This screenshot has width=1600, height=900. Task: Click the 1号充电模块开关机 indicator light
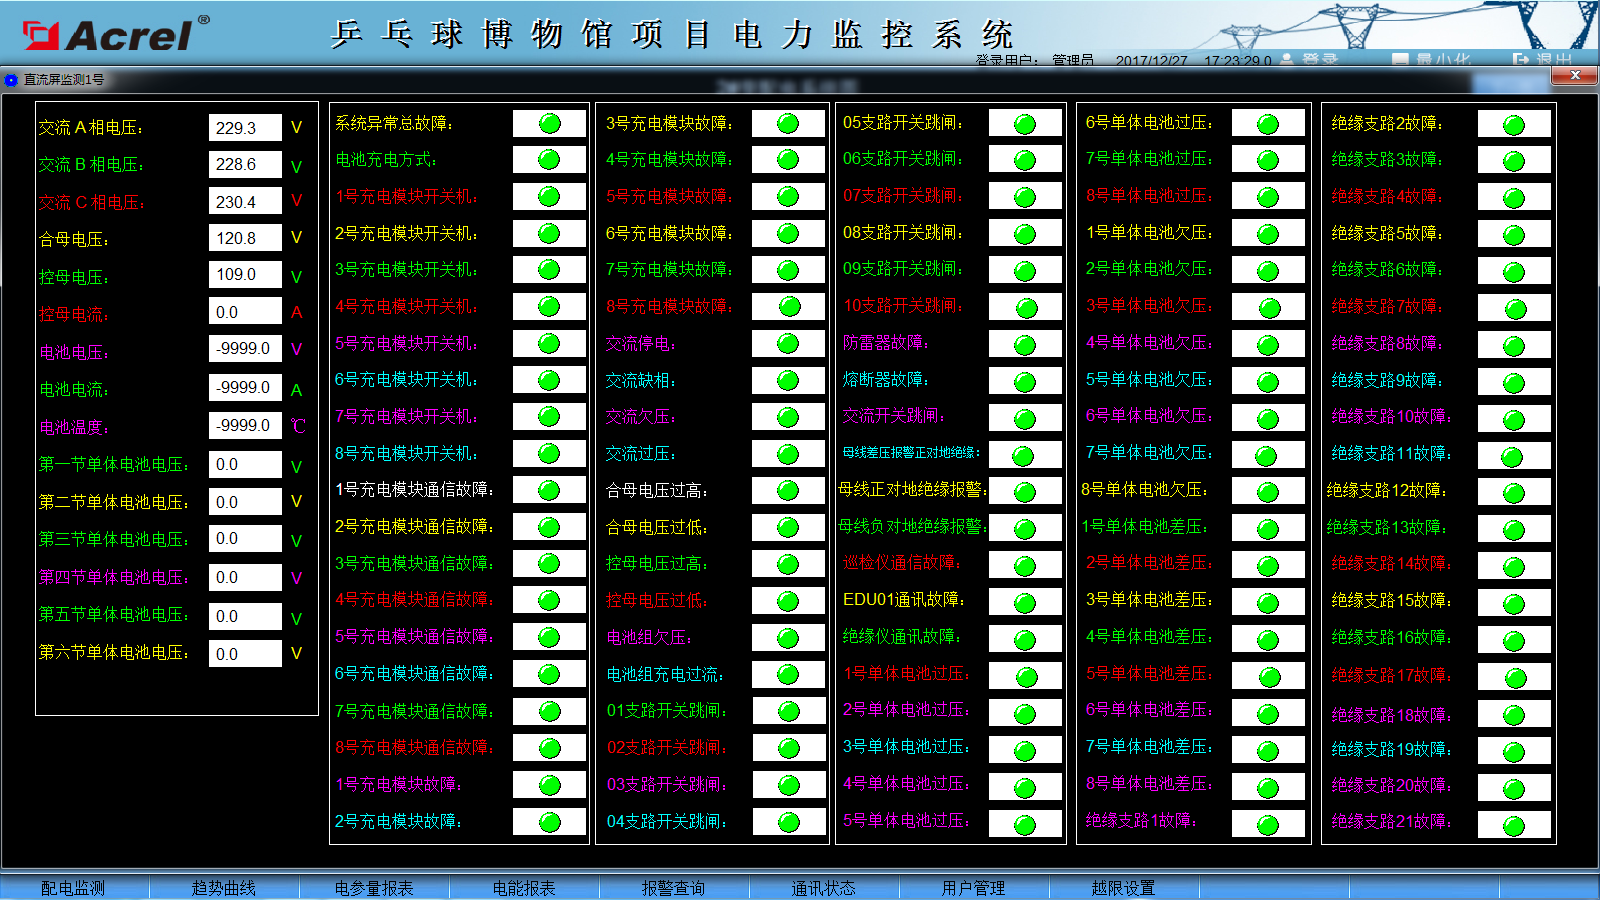coord(550,196)
